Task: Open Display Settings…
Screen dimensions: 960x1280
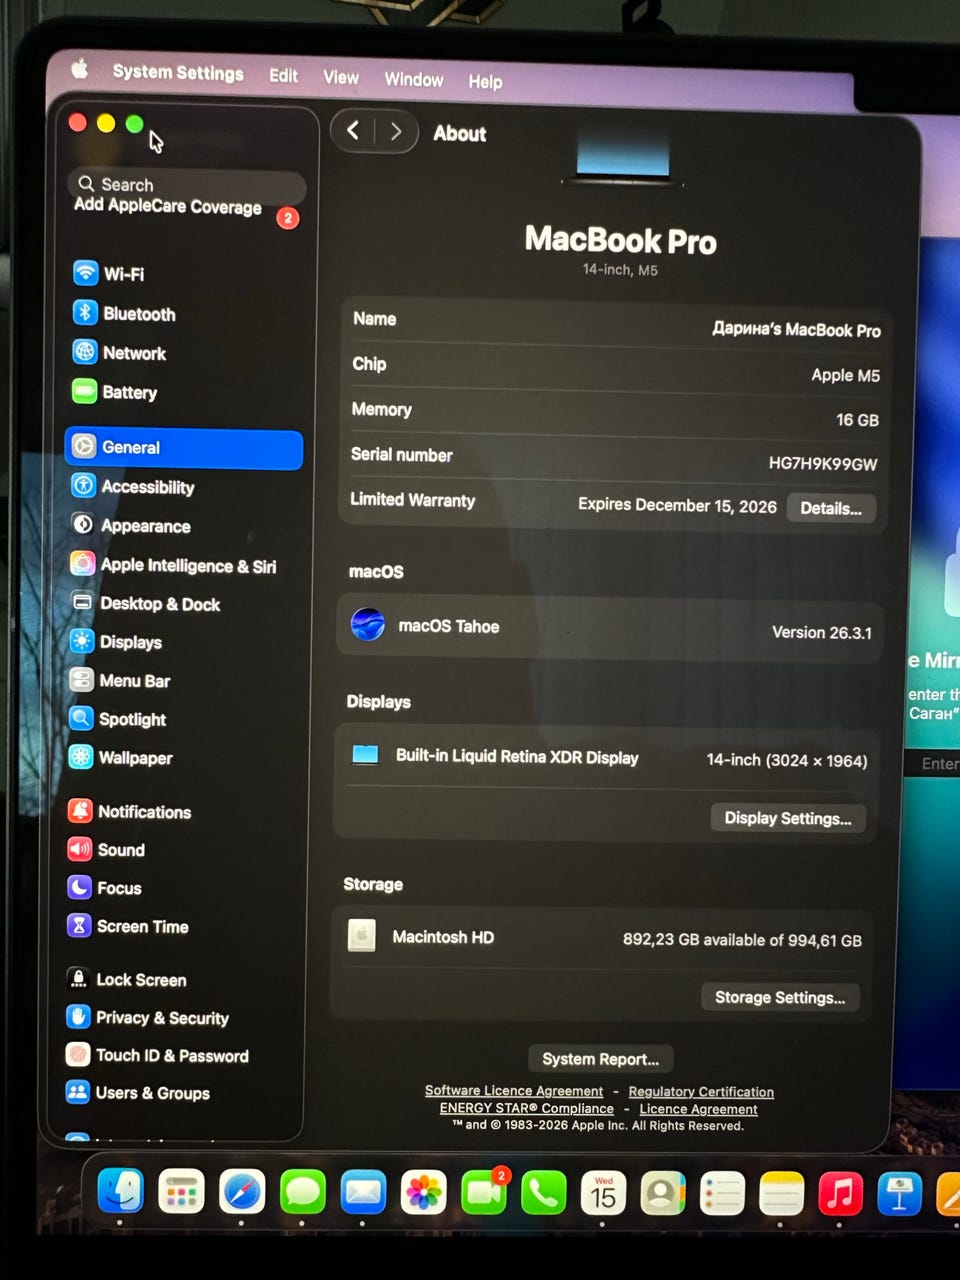Action: coord(787,818)
